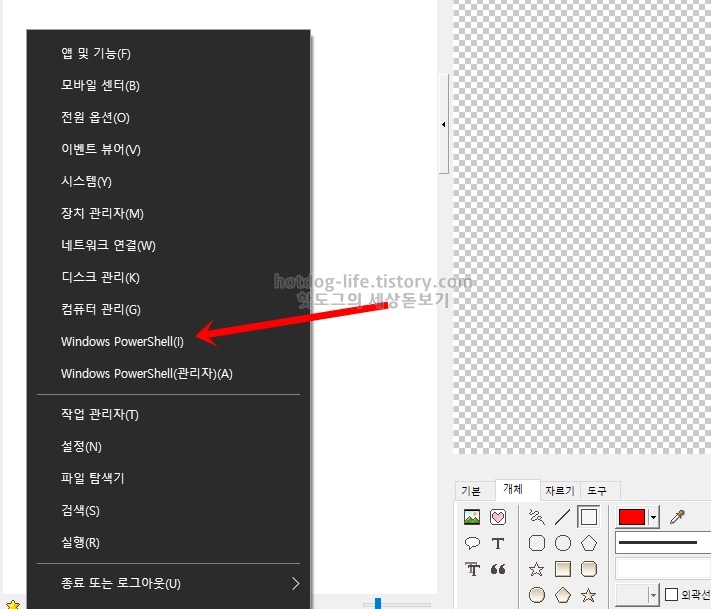Viewport: 711px width, 609px height.
Task: Click the blue zoom slider handle
Action: tap(378, 604)
